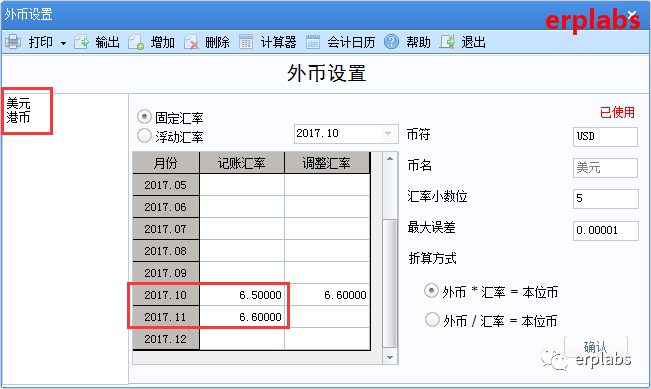Image resolution: width=651 pixels, height=389 pixels.
Task: Select month row 2017.07
Action: pyautogui.click(x=166, y=229)
